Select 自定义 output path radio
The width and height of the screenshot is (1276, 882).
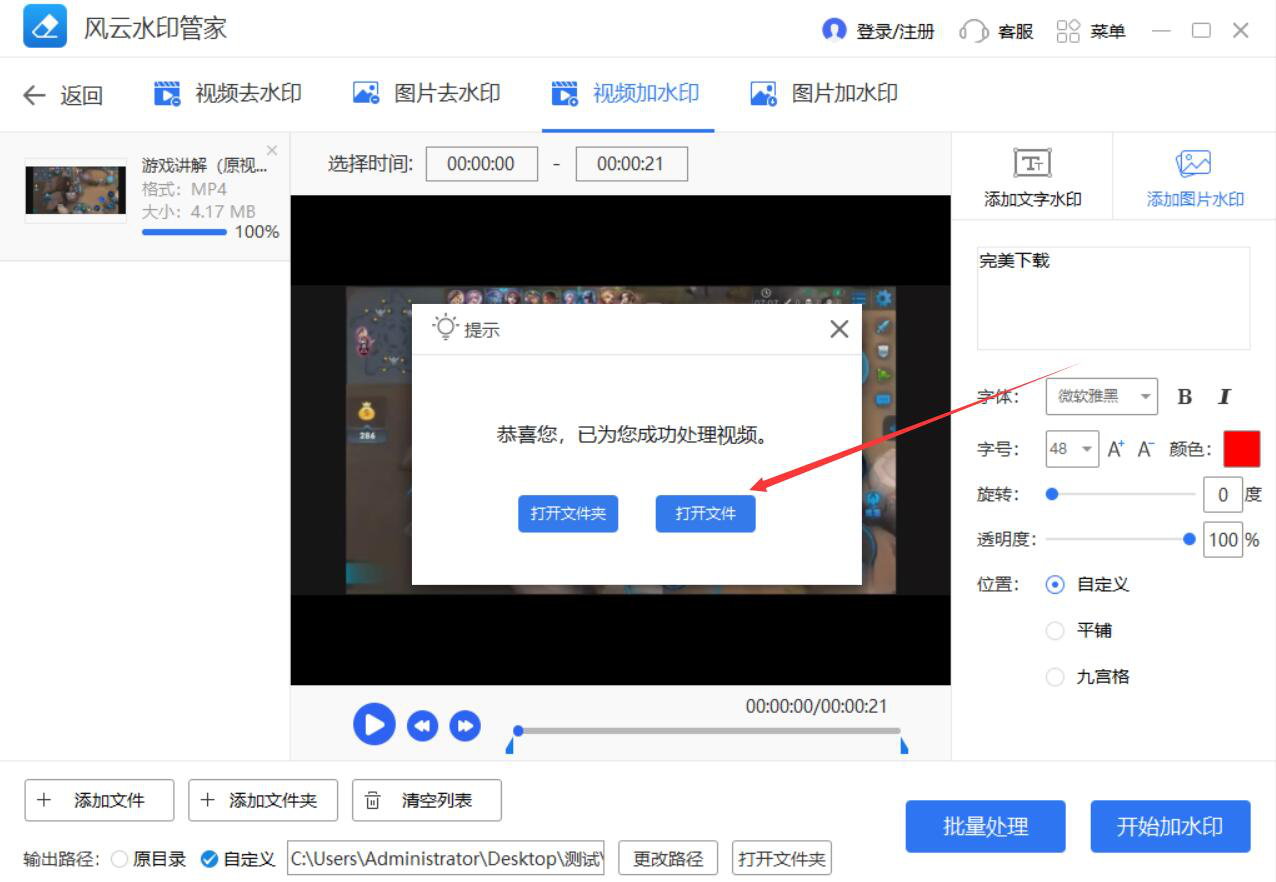click(x=209, y=859)
